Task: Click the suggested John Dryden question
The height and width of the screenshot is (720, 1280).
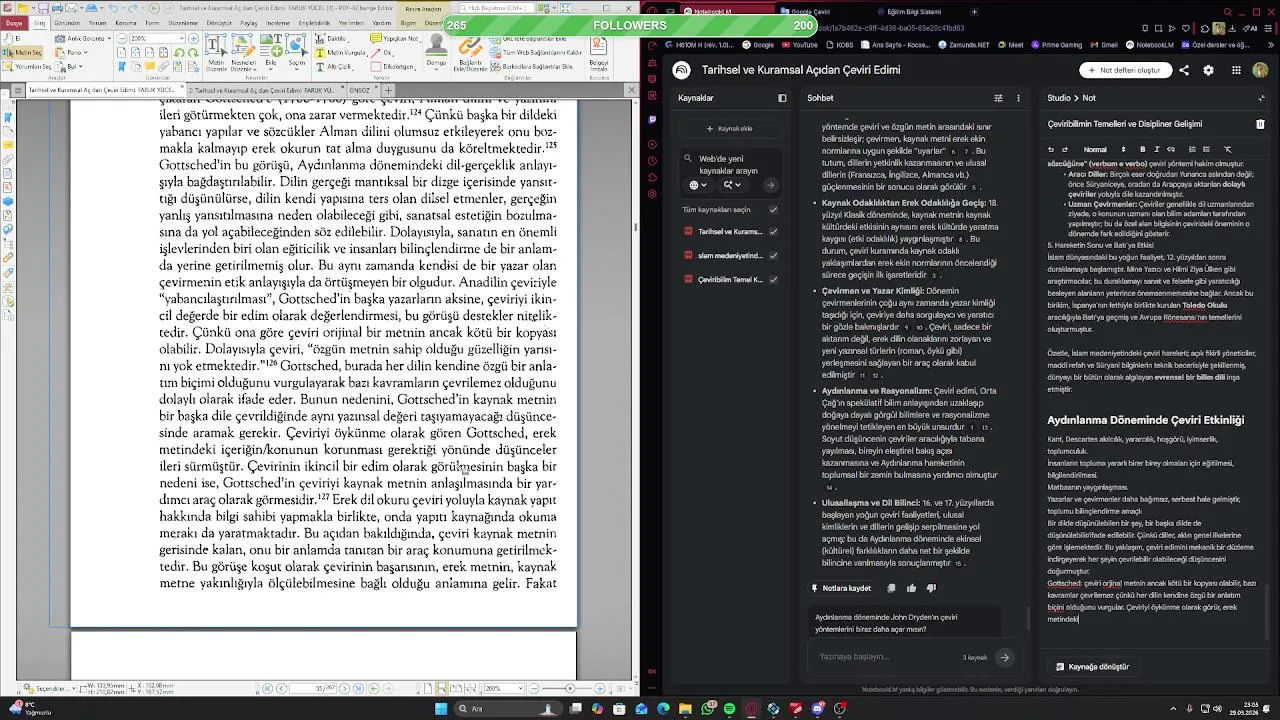Action: 904,623
